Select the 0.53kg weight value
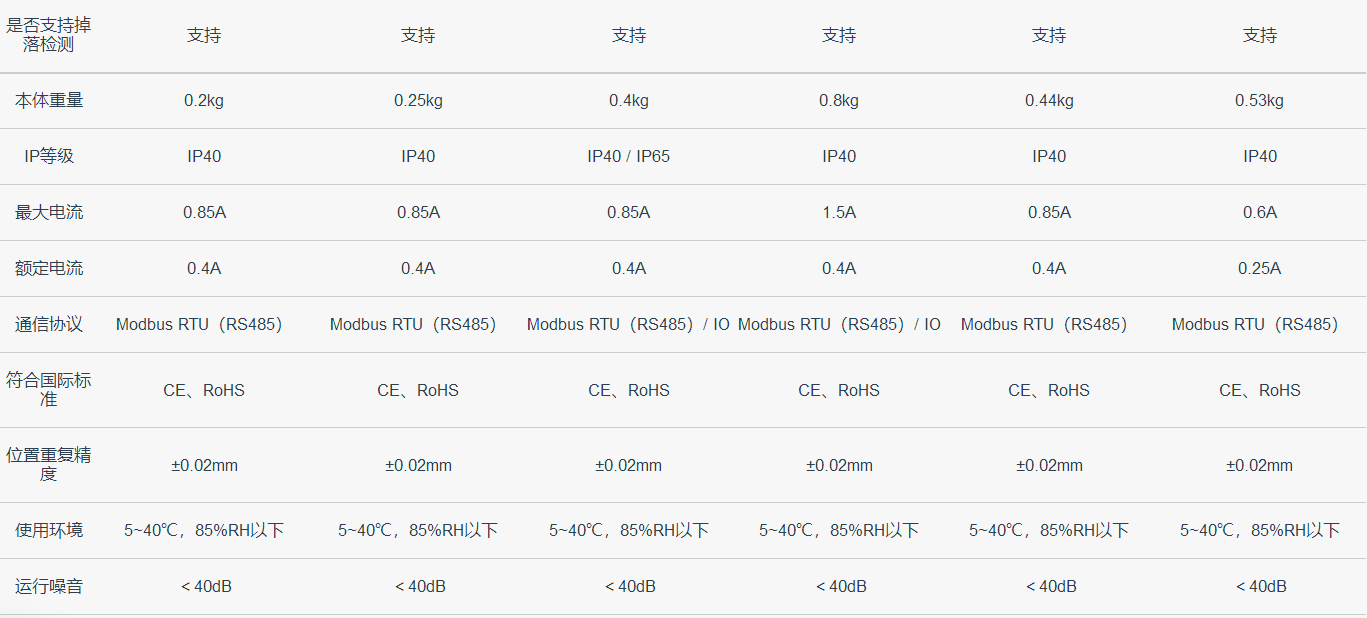The image size is (1367, 618). [1259, 100]
